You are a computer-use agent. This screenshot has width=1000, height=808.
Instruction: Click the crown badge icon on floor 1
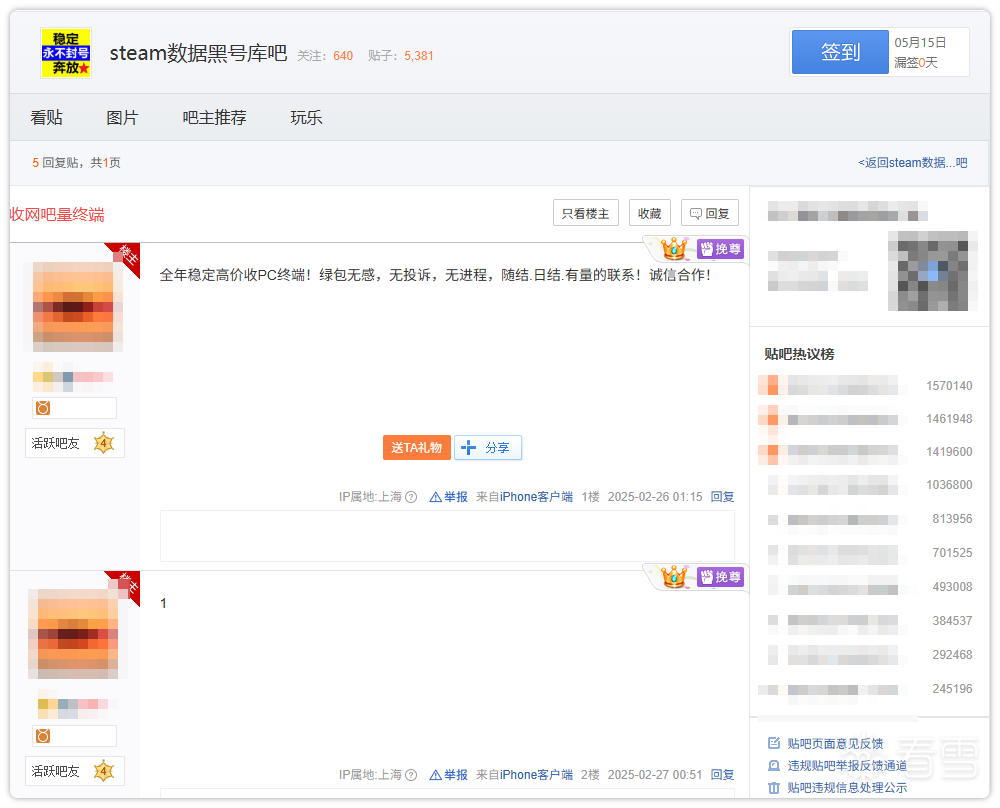tap(674, 249)
